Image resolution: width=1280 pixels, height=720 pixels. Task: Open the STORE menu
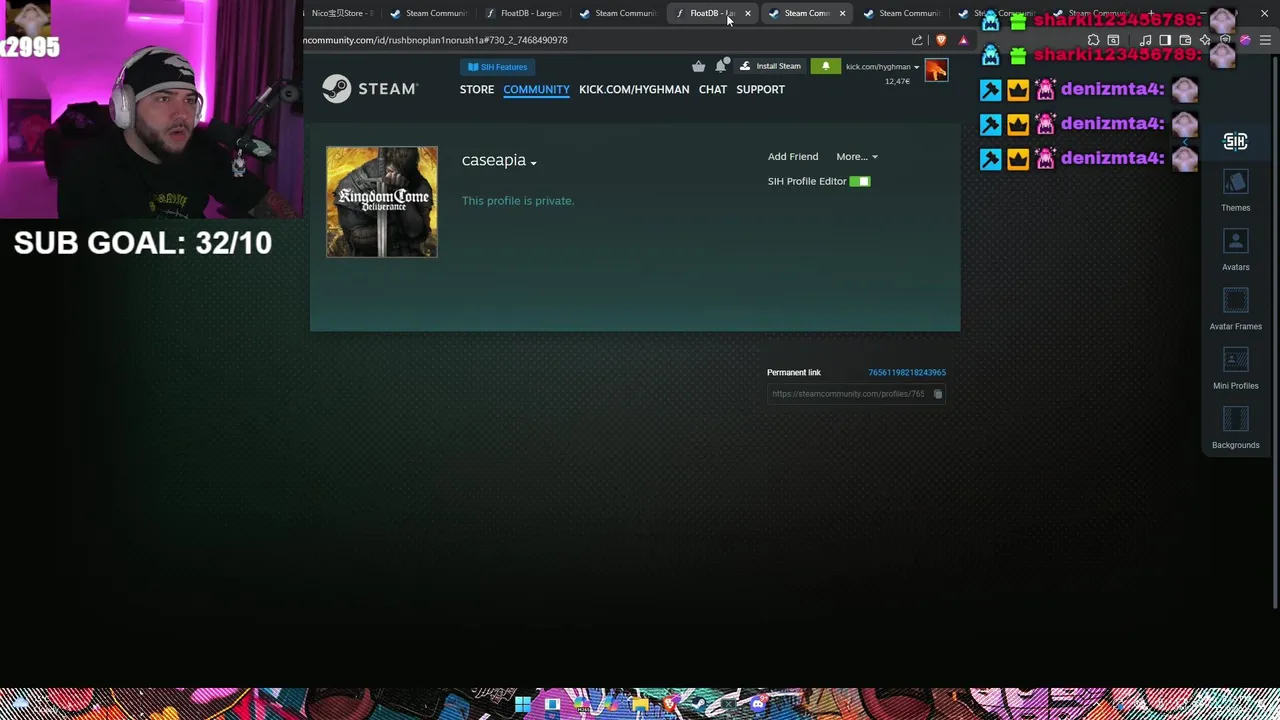tap(477, 89)
